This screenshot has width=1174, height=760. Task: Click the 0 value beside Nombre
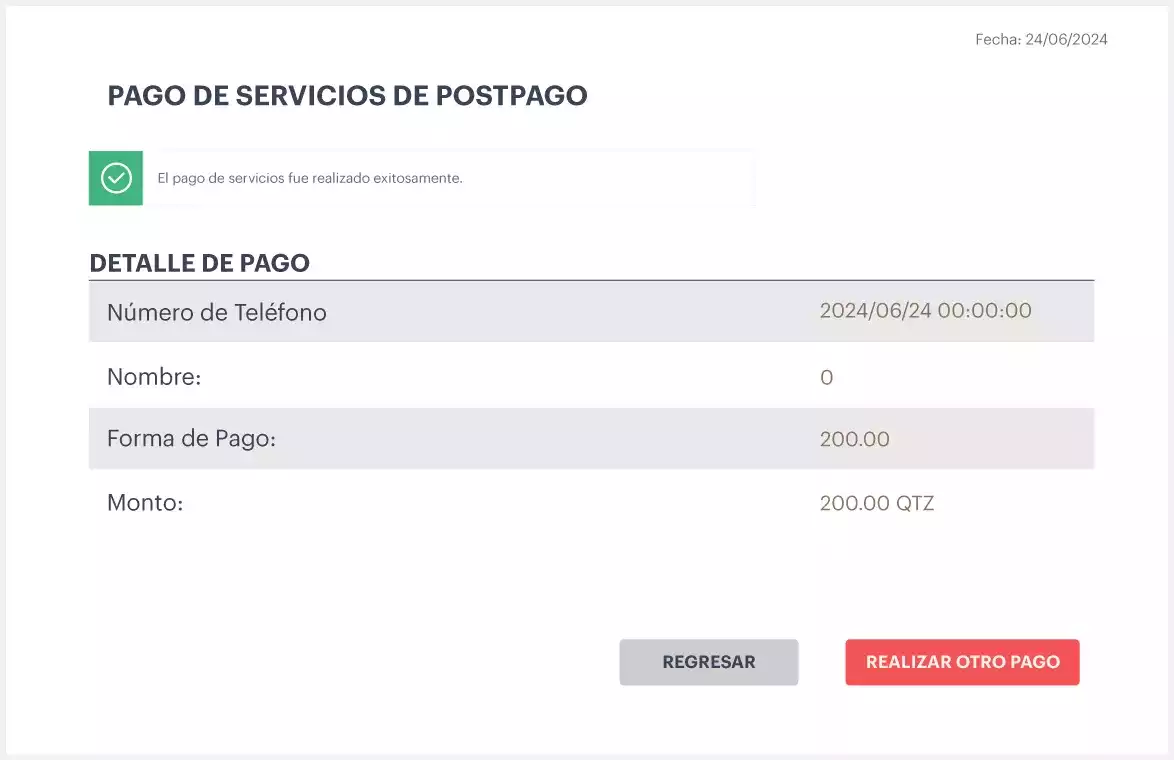click(826, 378)
